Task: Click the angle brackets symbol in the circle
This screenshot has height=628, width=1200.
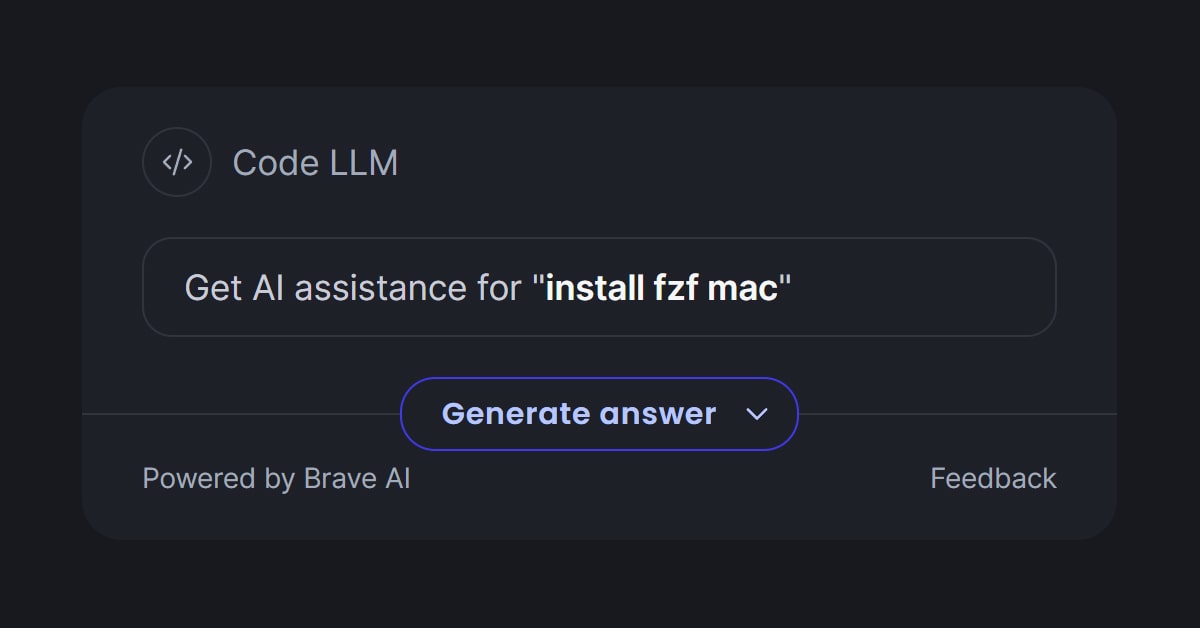Action: 177,161
